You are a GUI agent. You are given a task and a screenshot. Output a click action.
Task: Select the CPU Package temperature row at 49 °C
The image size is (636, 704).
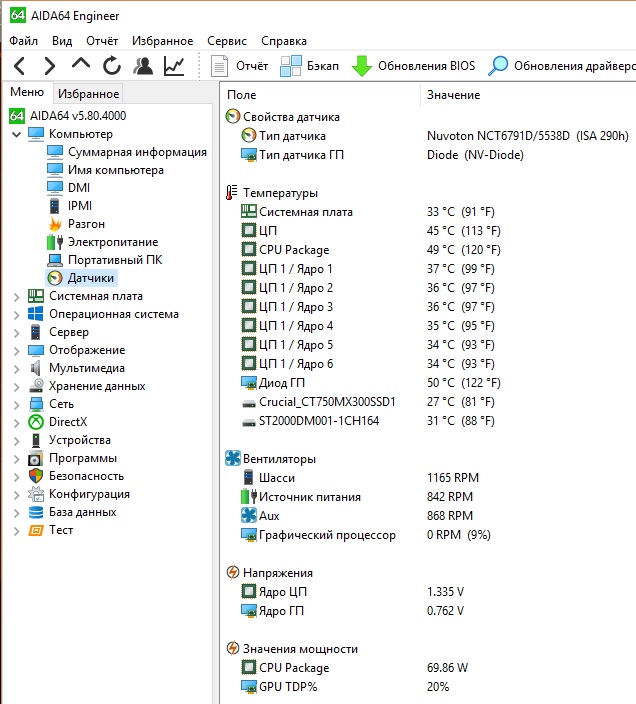point(428,250)
